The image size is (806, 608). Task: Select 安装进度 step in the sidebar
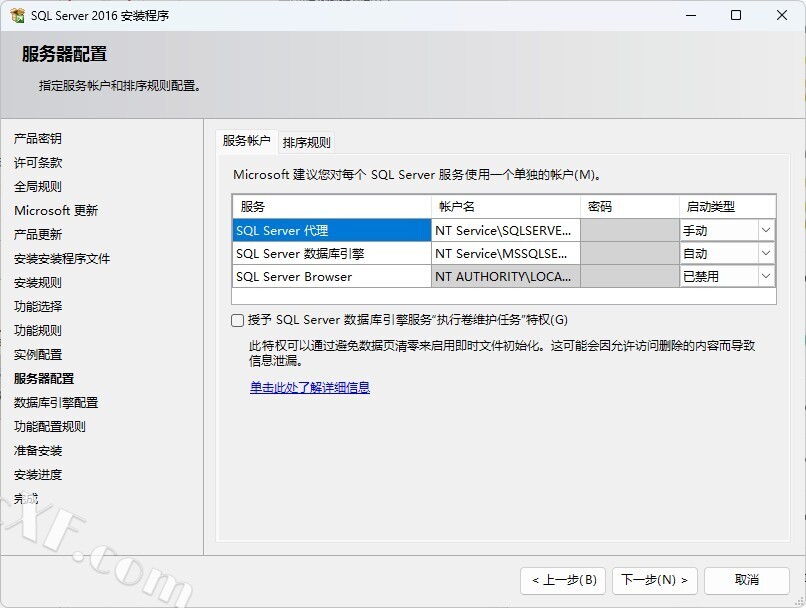[38, 474]
